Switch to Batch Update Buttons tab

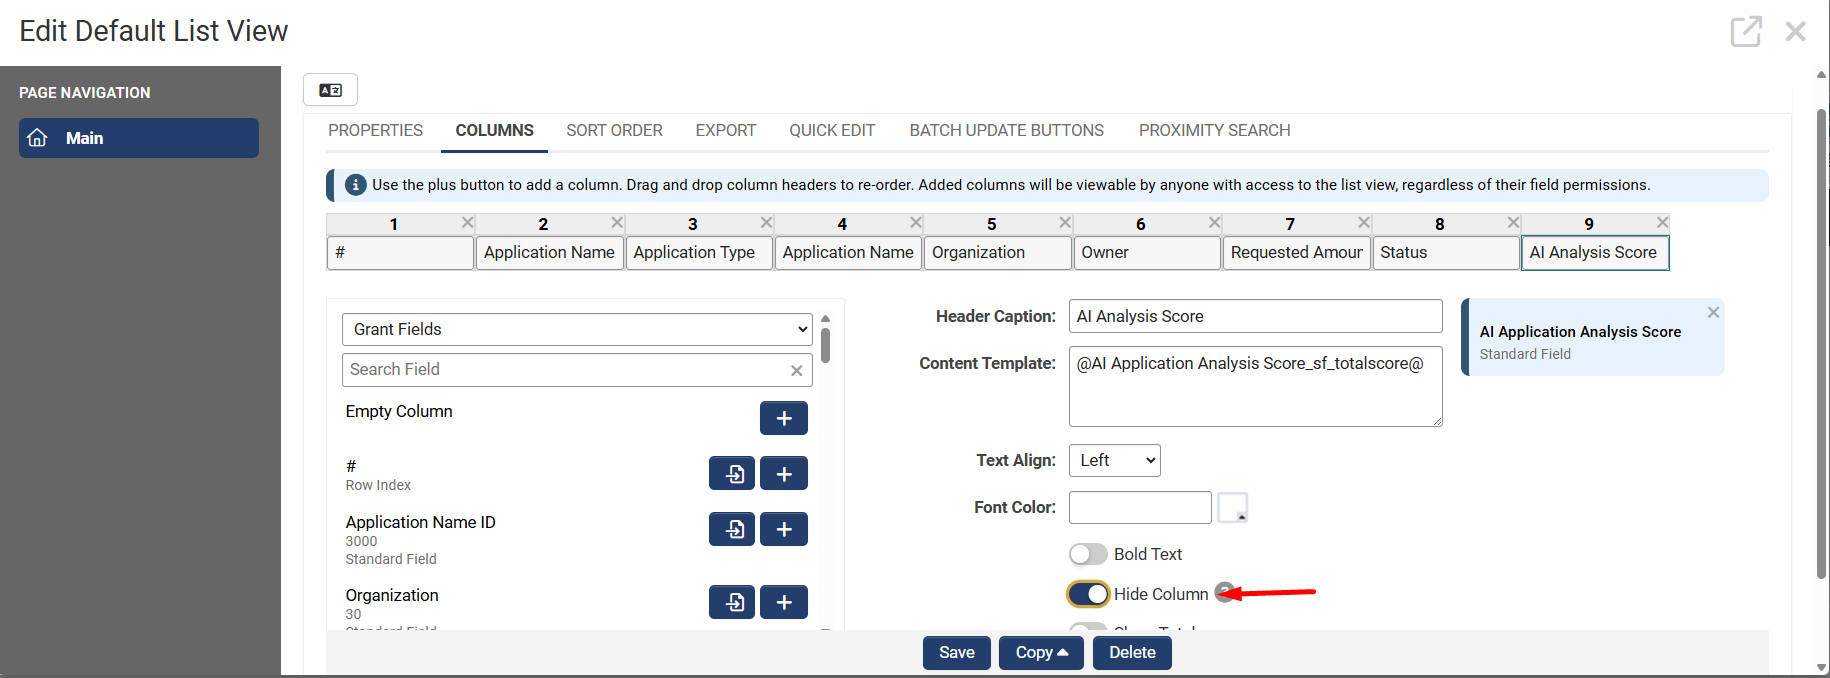click(x=1006, y=130)
